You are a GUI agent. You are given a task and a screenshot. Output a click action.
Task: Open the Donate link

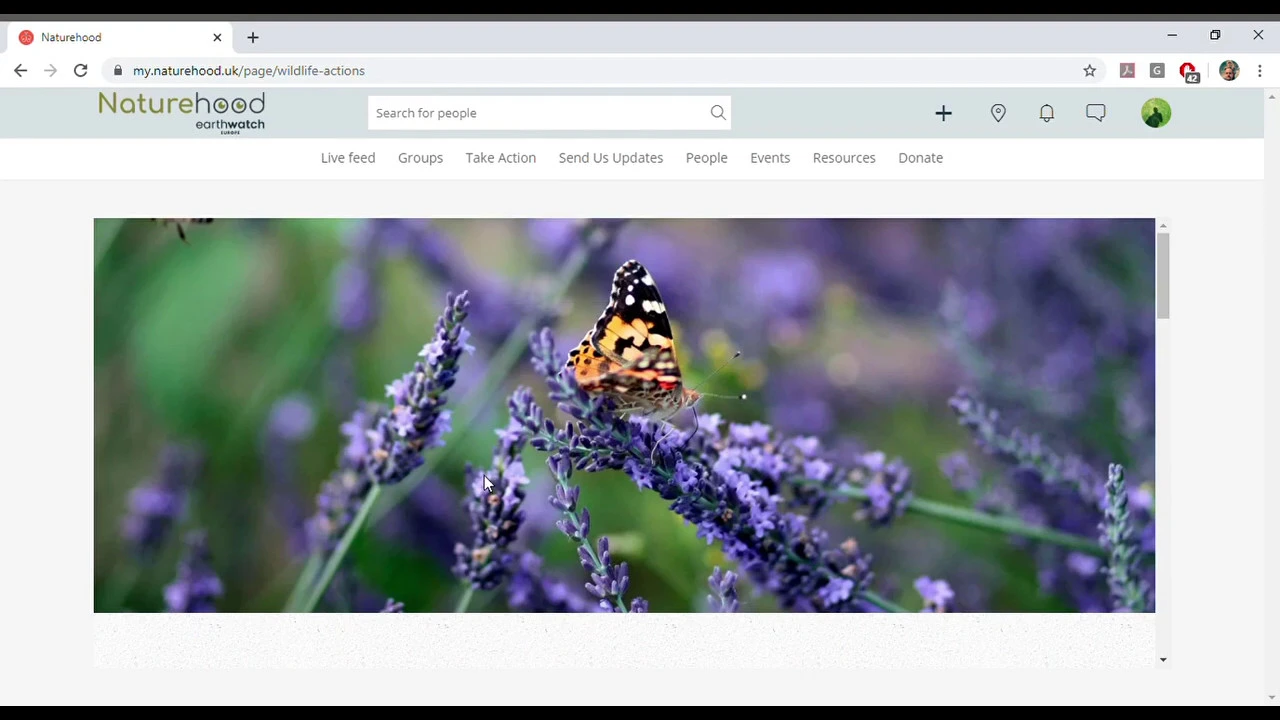[x=920, y=158]
